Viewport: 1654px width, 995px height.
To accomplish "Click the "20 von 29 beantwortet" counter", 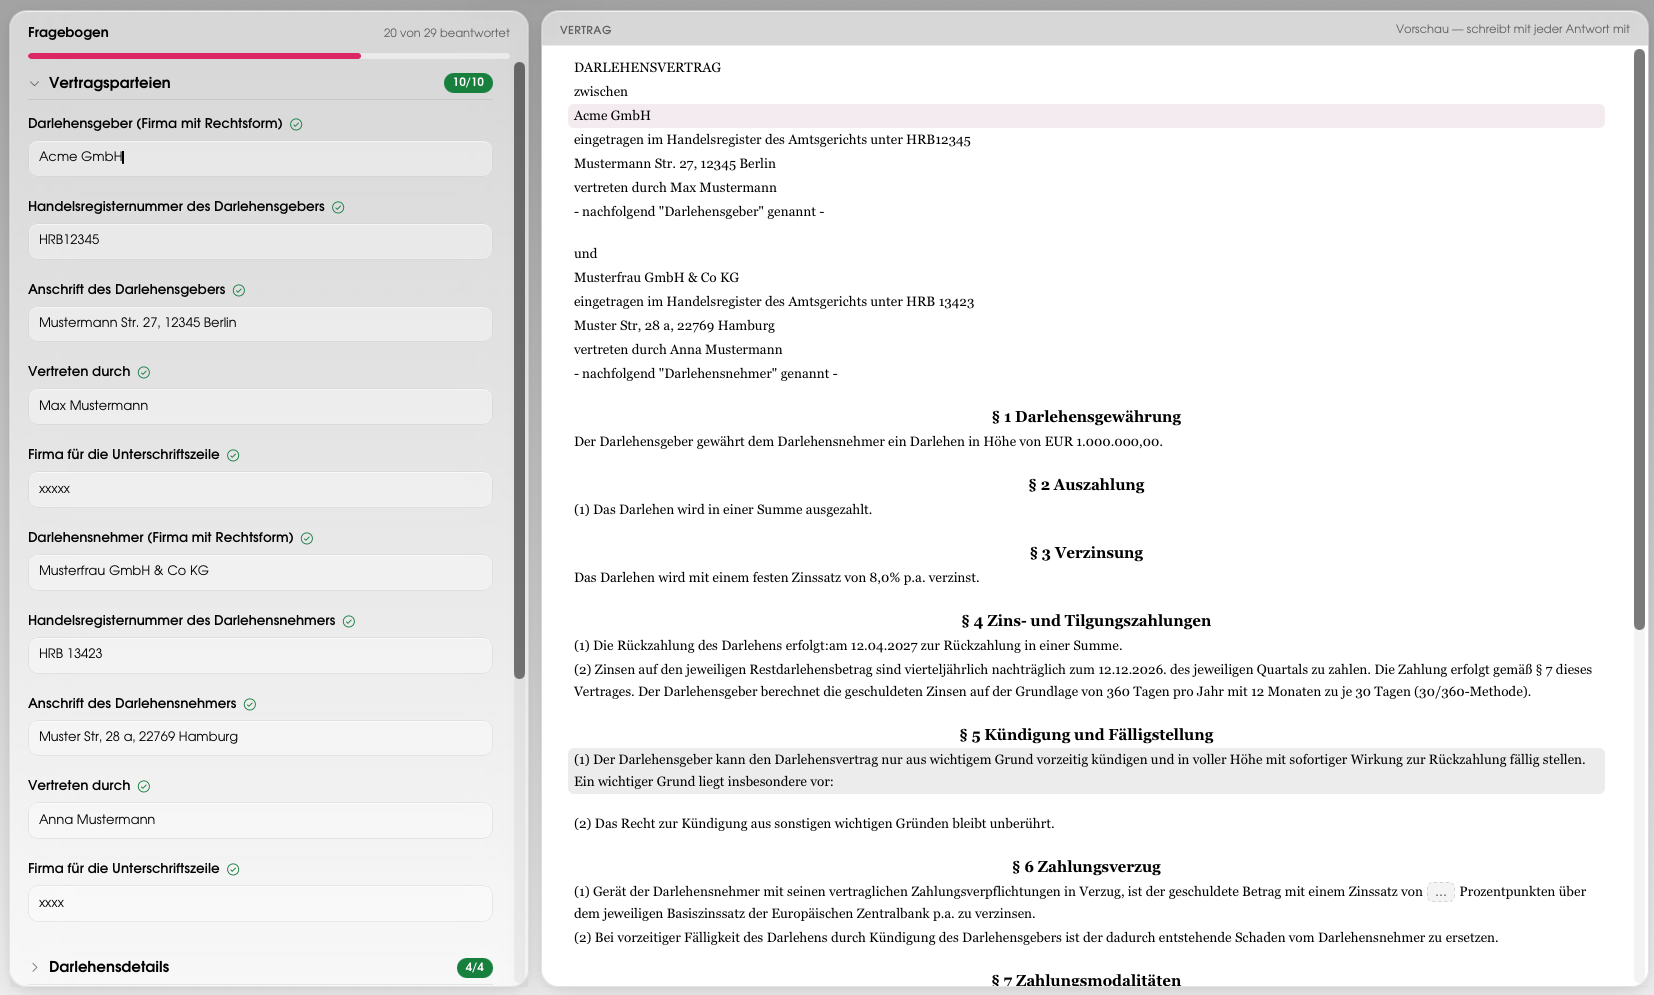I will [x=447, y=33].
